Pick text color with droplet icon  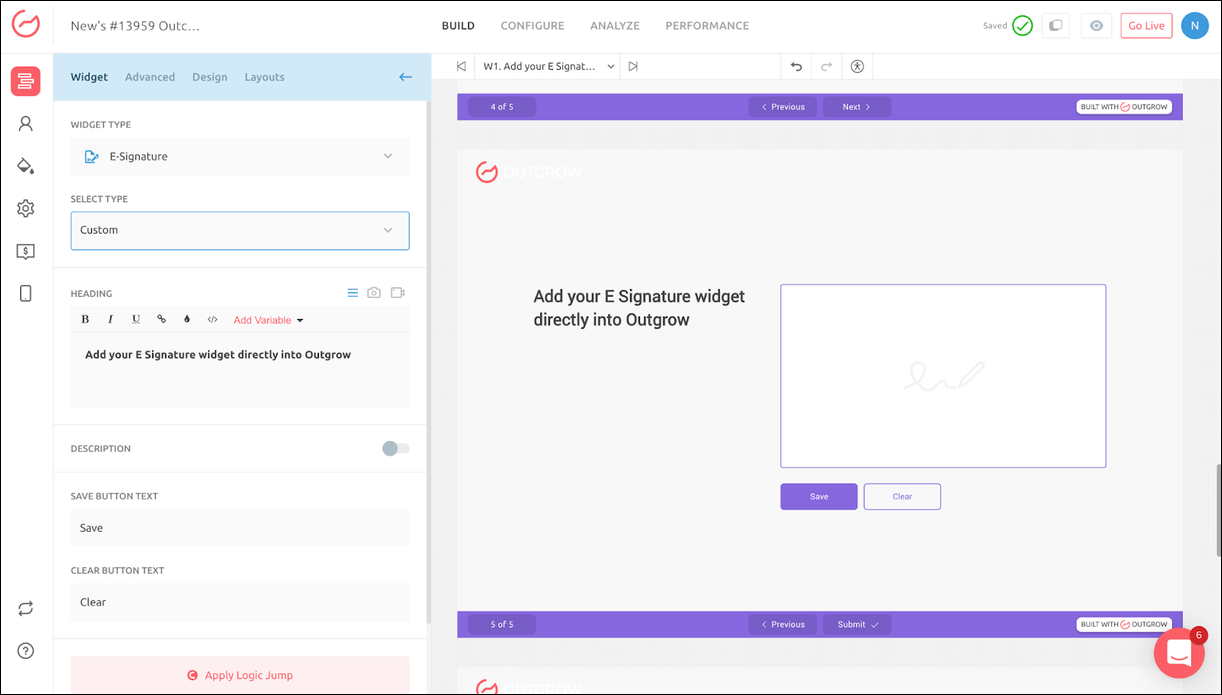coord(187,320)
